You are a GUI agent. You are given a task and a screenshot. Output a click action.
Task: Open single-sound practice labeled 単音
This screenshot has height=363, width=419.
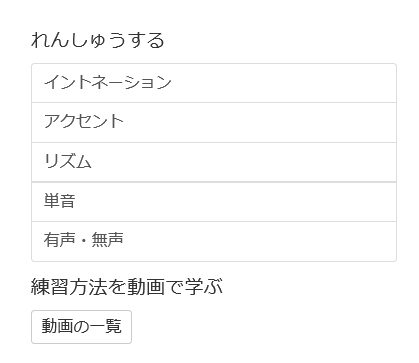[214, 202]
